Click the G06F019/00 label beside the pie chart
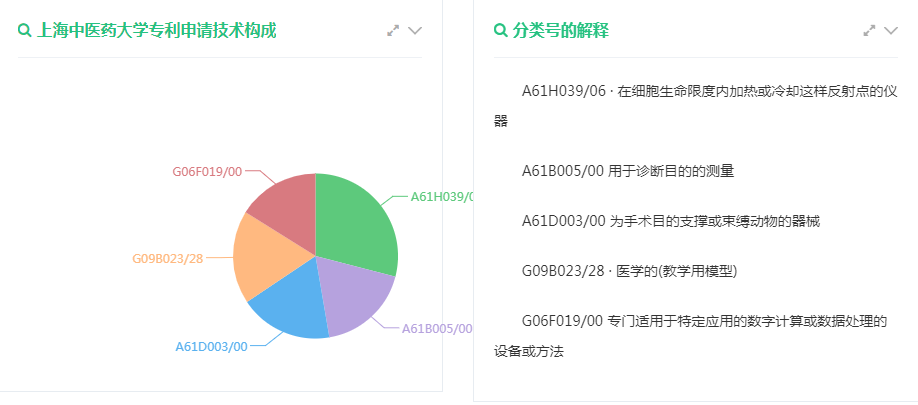This screenshot has width=918, height=405. click(x=207, y=171)
